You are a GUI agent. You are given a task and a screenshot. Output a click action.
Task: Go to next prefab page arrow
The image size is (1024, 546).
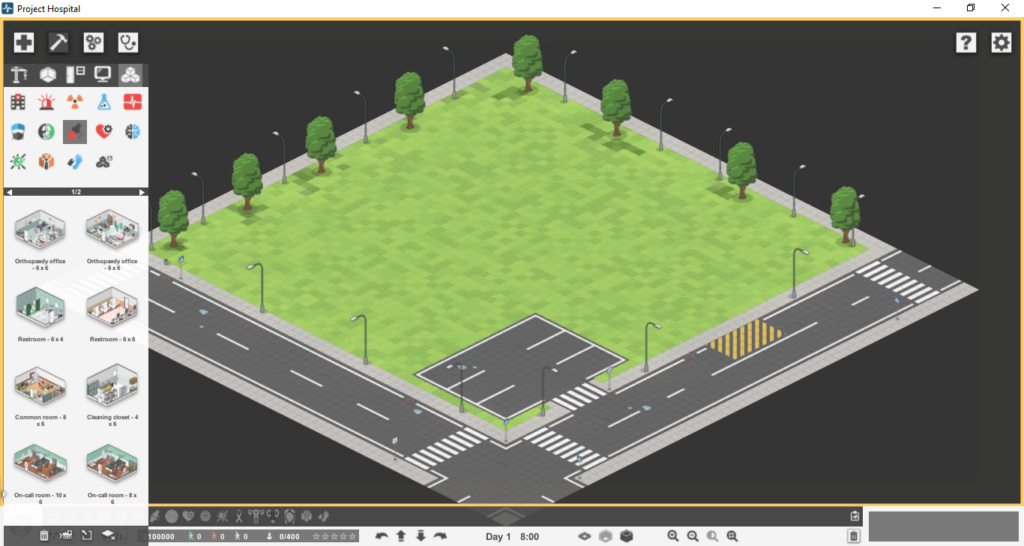click(x=142, y=192)
